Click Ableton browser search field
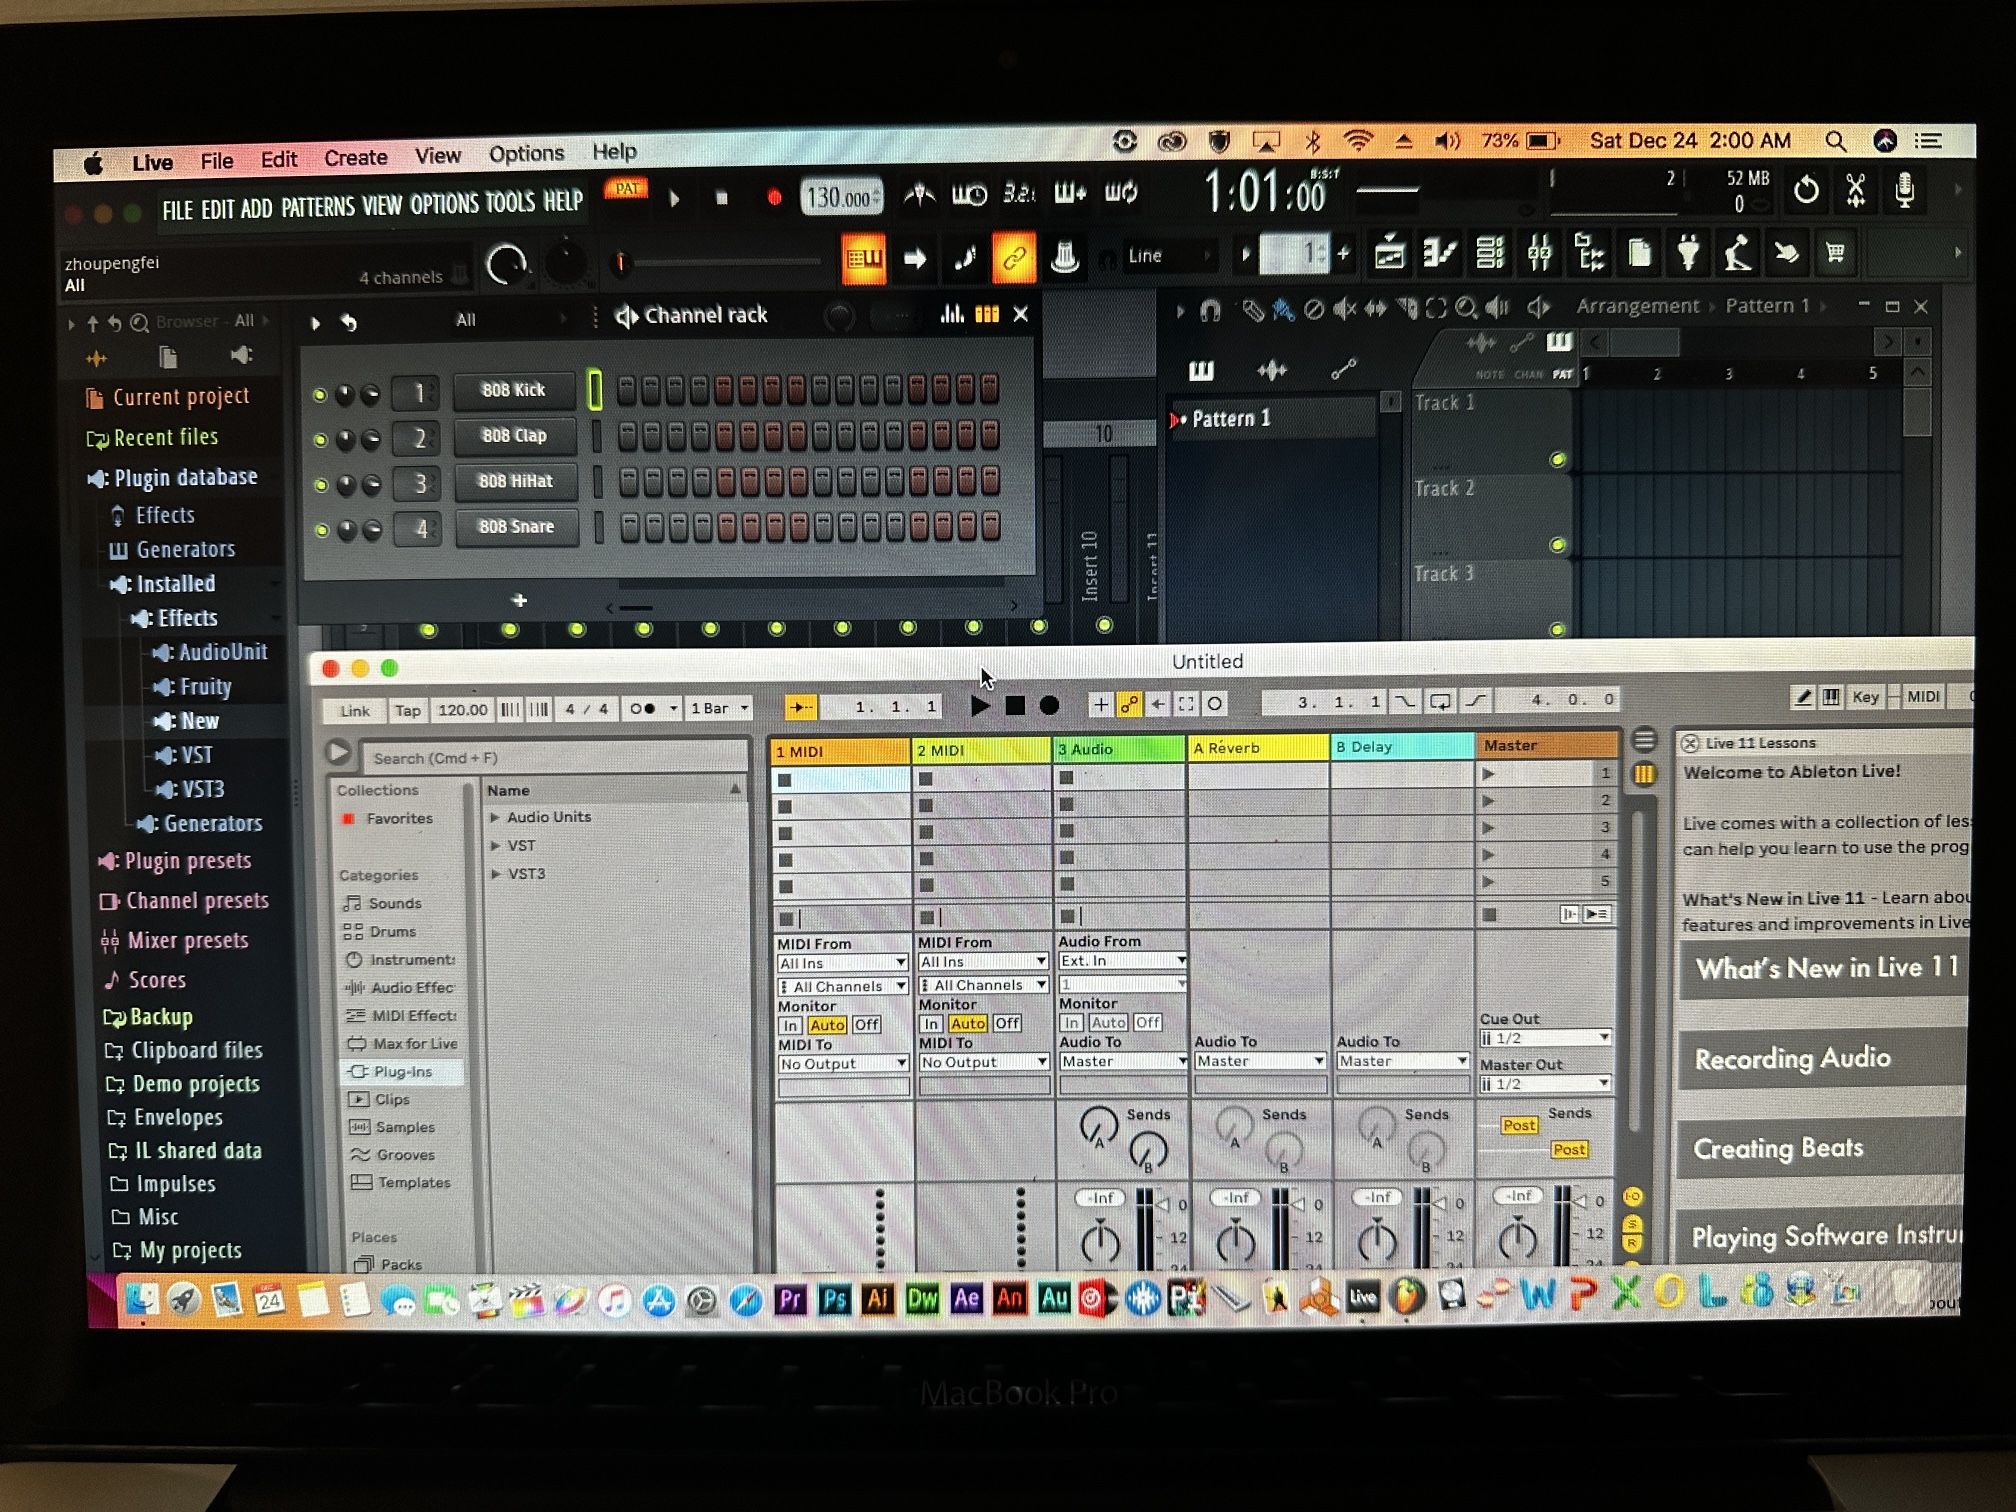This screenshot has width=2016, height=1512. click(x=555, y=758)
